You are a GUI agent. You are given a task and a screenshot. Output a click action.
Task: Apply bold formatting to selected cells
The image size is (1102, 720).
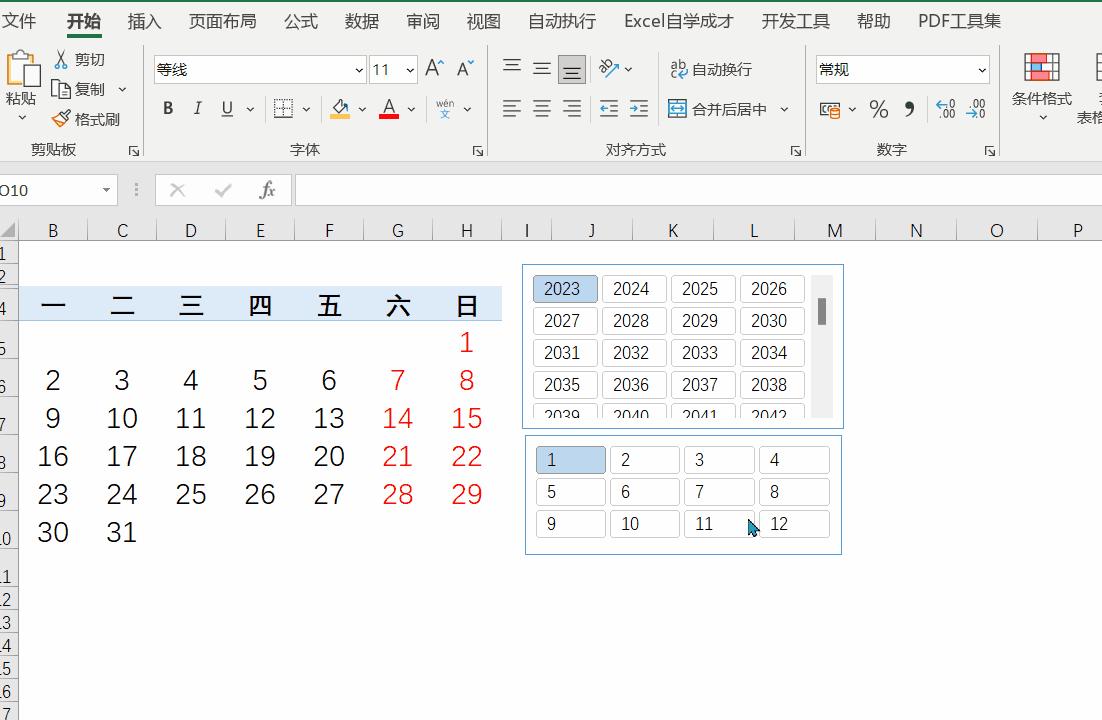pyautogui.click(x=167, y=109)
